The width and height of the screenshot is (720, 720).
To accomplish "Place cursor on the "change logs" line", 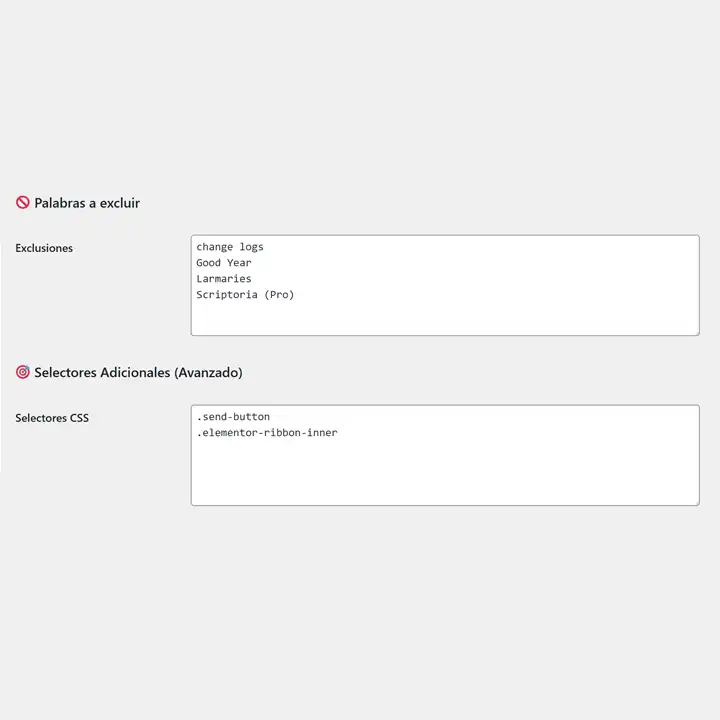I will coord(230,247).
